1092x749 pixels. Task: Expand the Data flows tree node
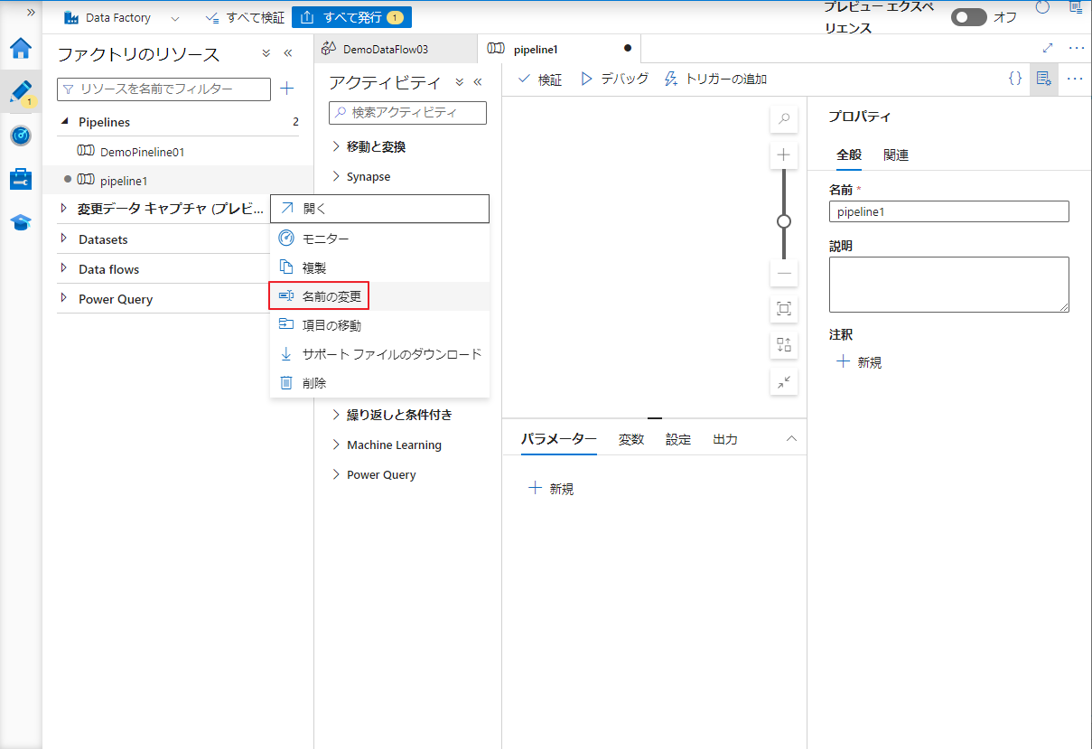[x=64, y=268]
